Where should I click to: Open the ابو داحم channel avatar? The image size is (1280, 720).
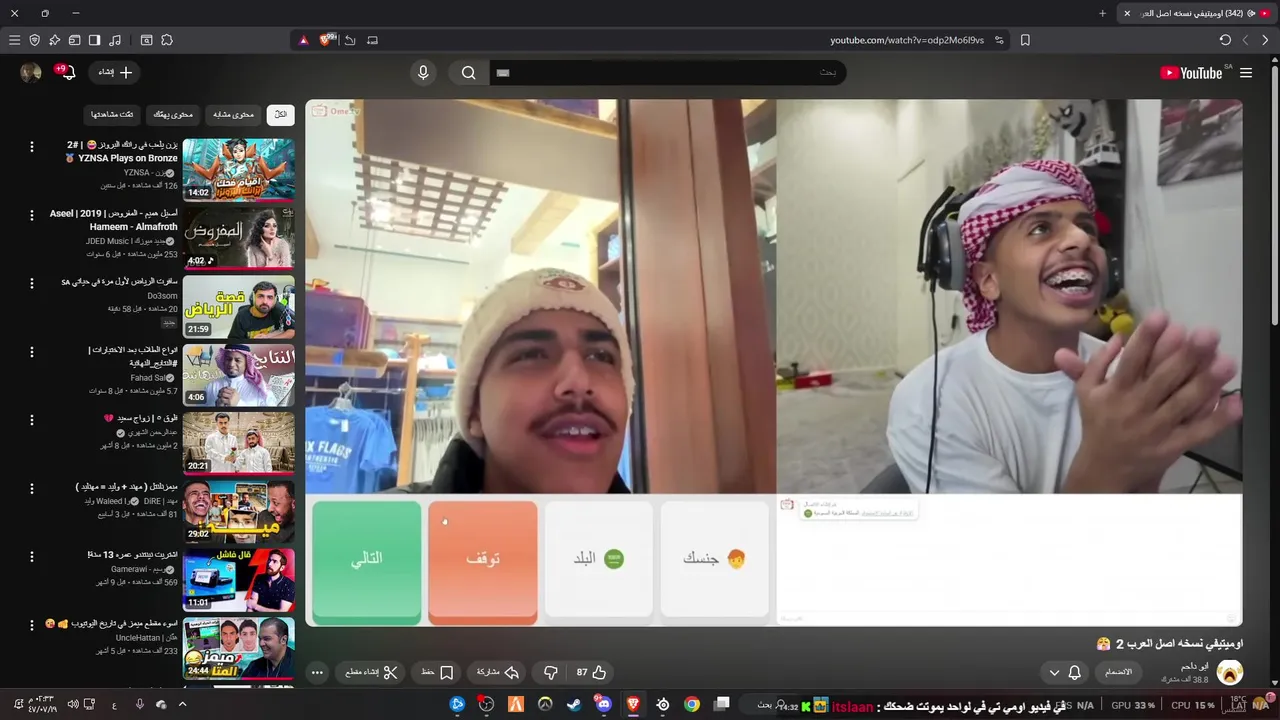point(1229,672)
